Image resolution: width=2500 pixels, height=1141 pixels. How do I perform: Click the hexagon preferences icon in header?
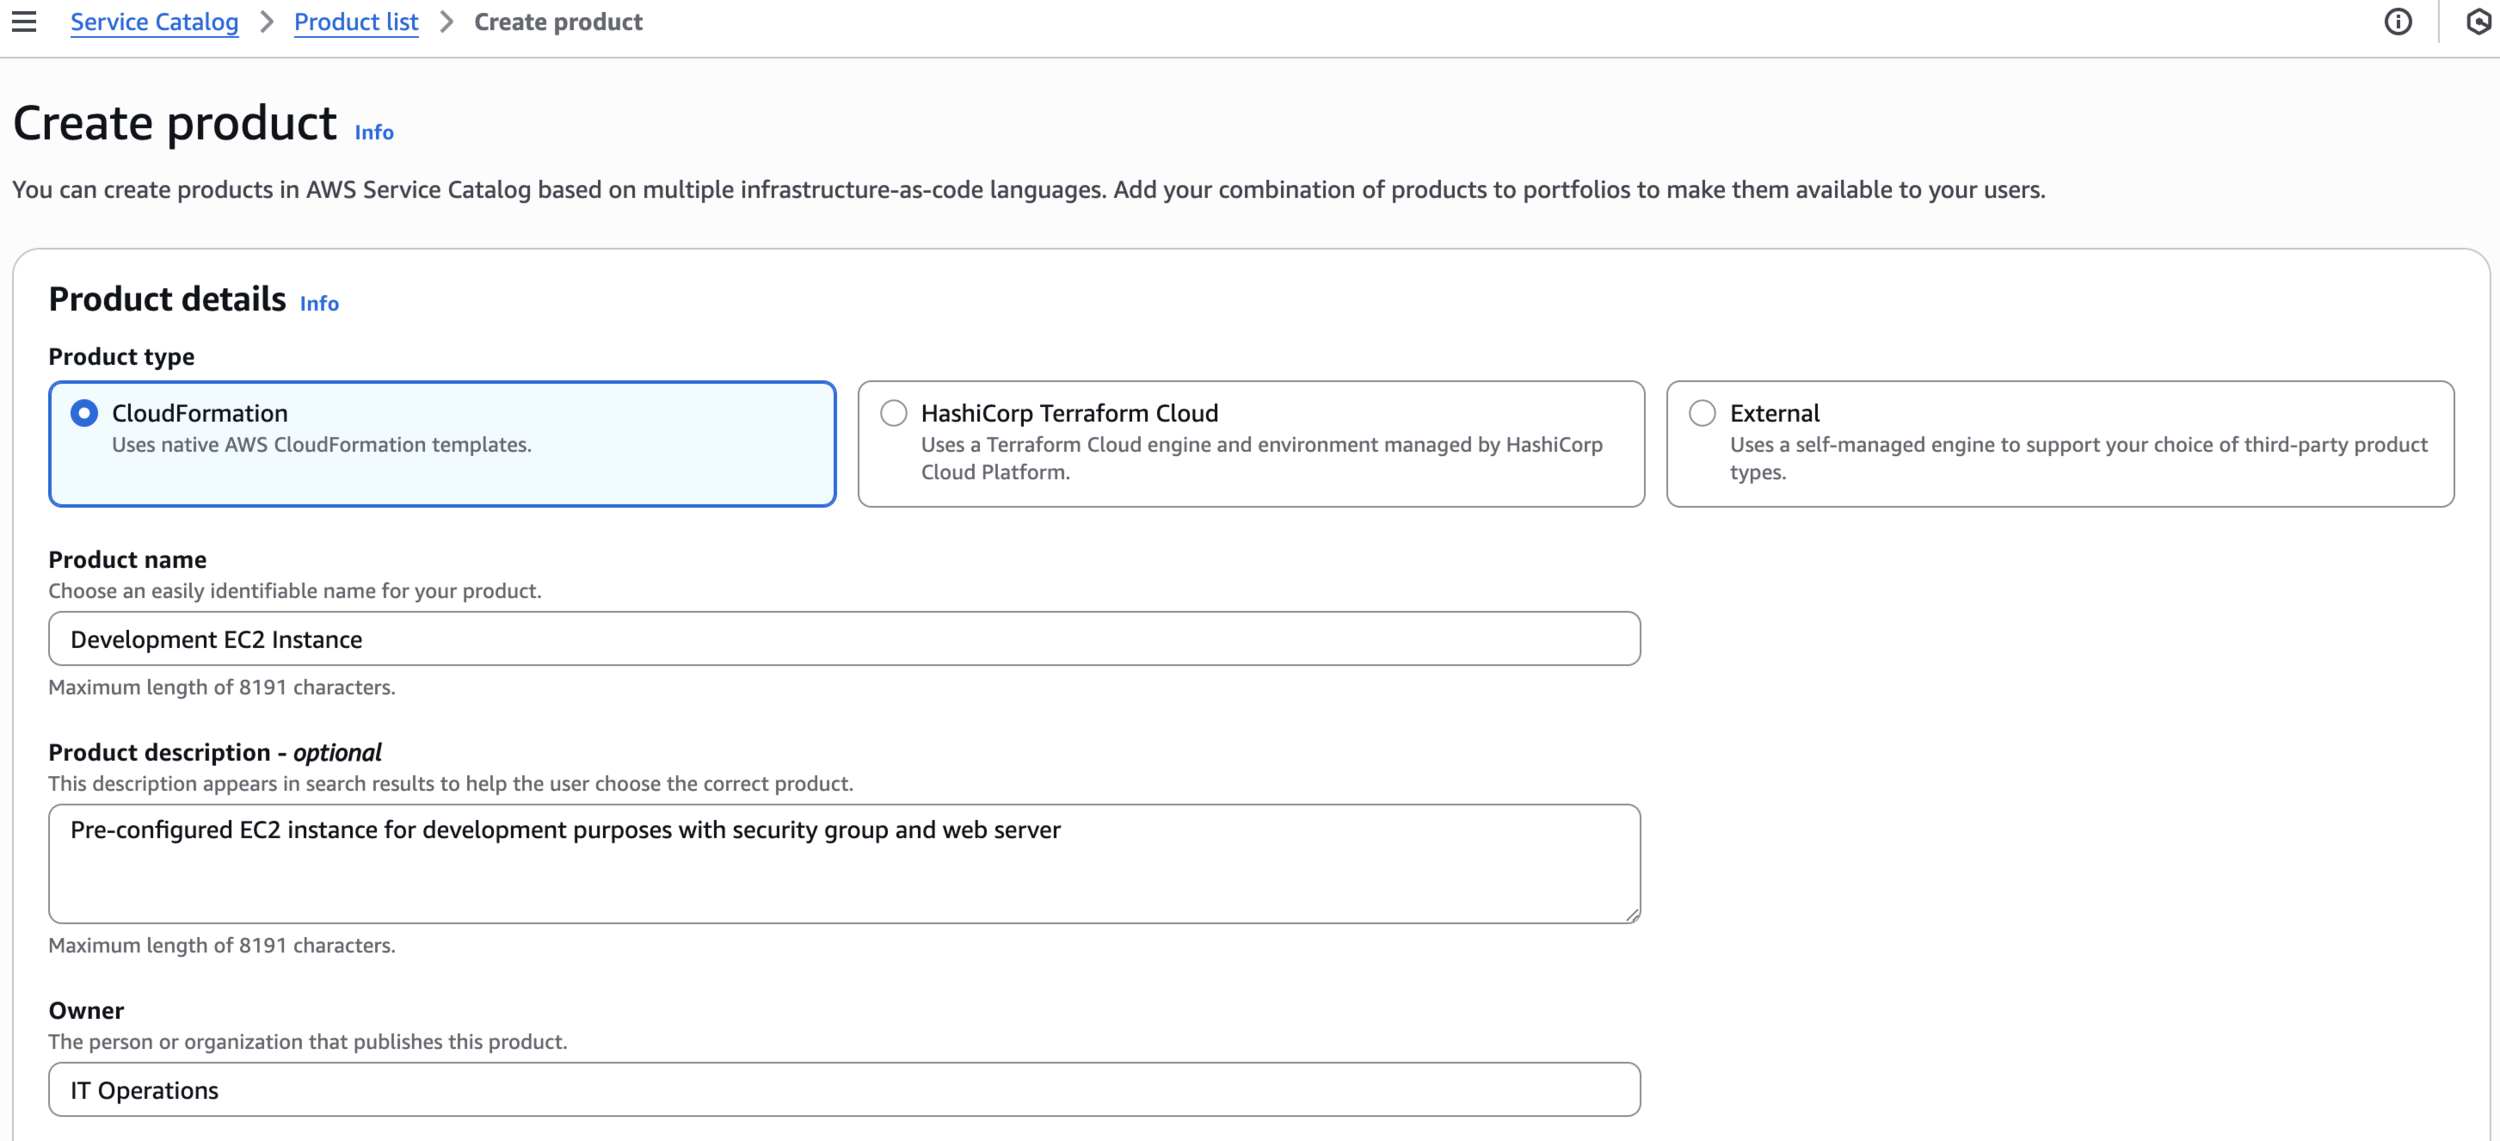(x=2480, y=22)
